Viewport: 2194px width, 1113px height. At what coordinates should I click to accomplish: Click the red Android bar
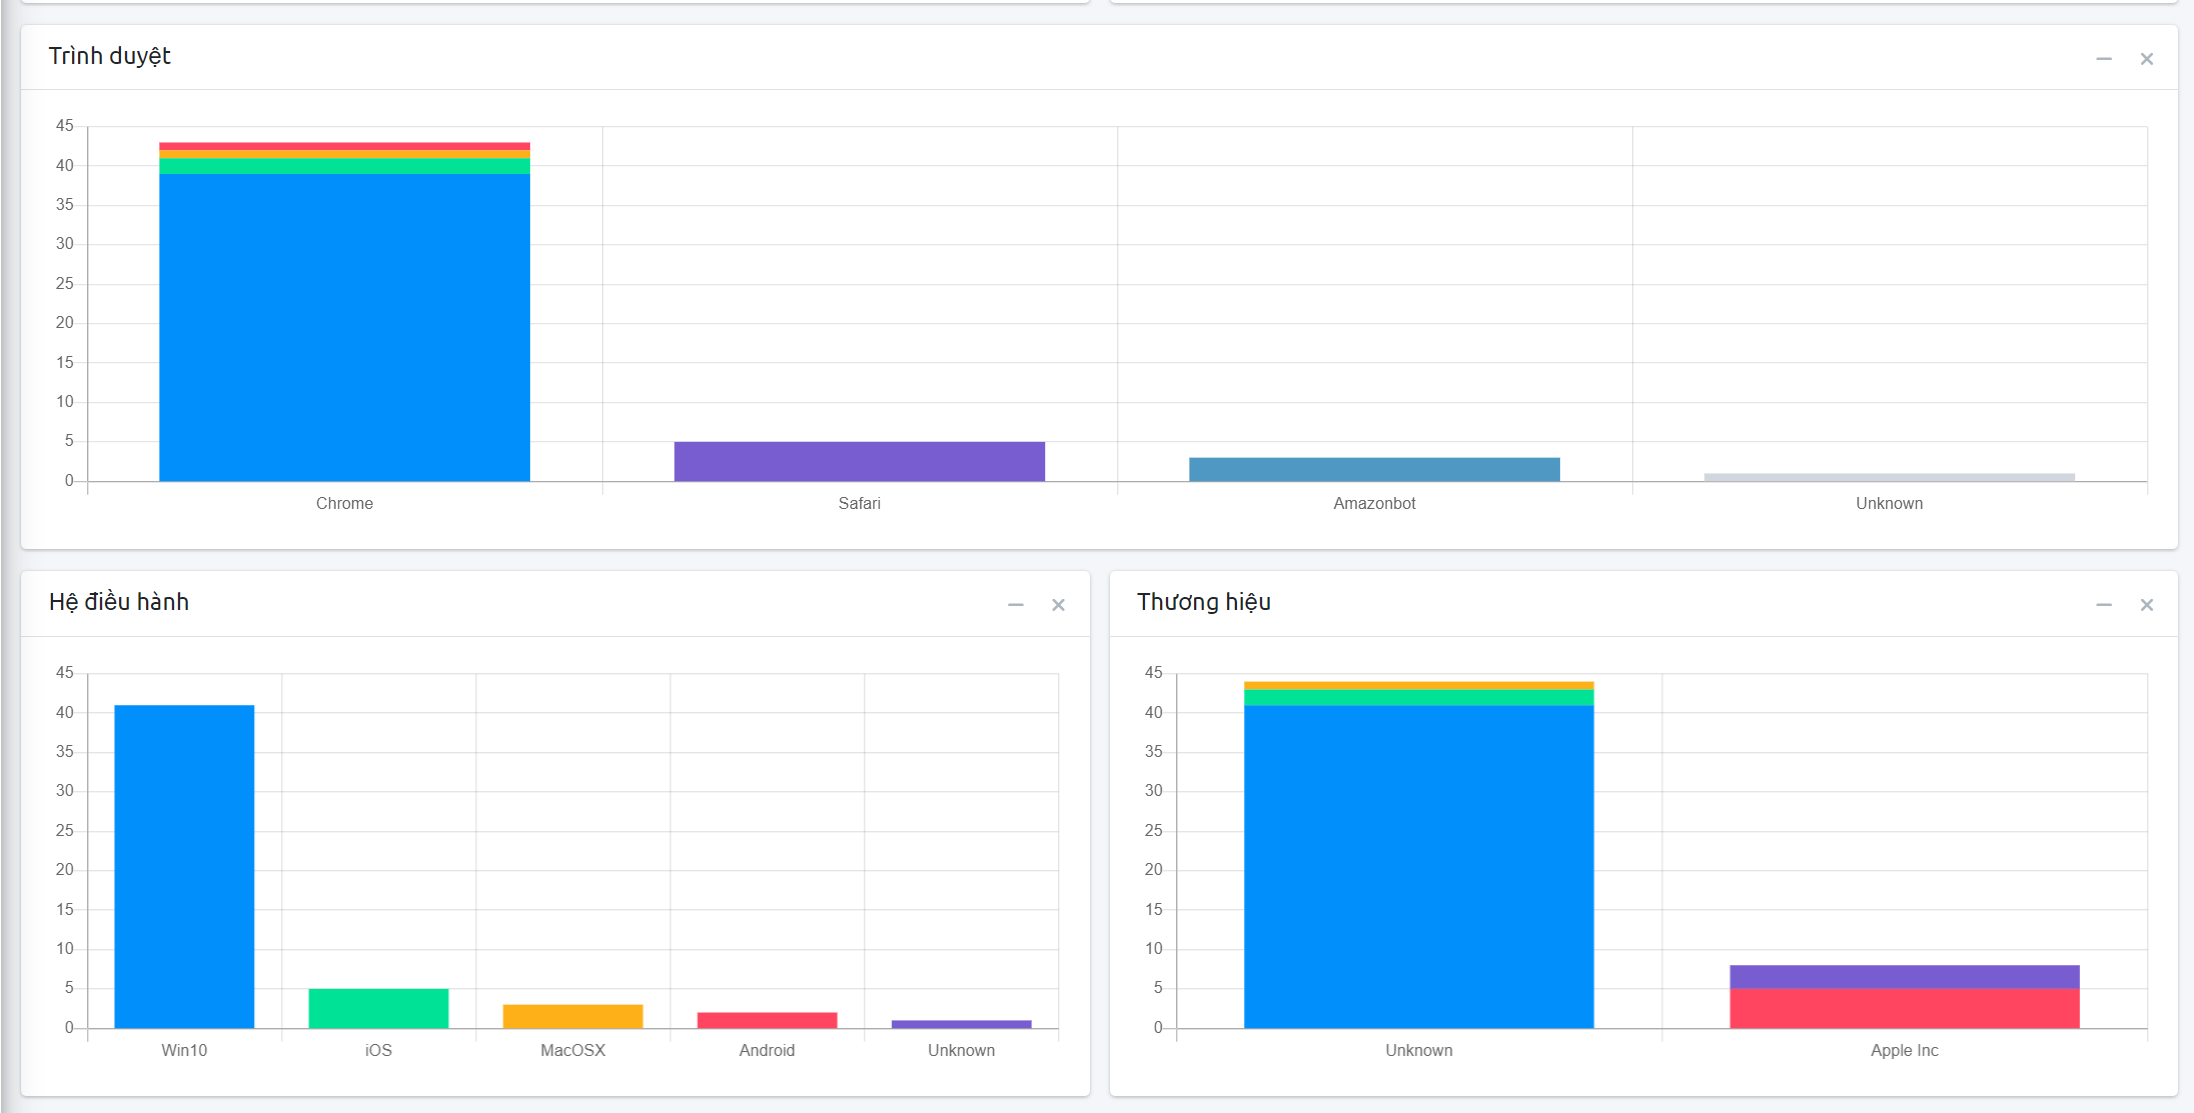[767, 1020]
